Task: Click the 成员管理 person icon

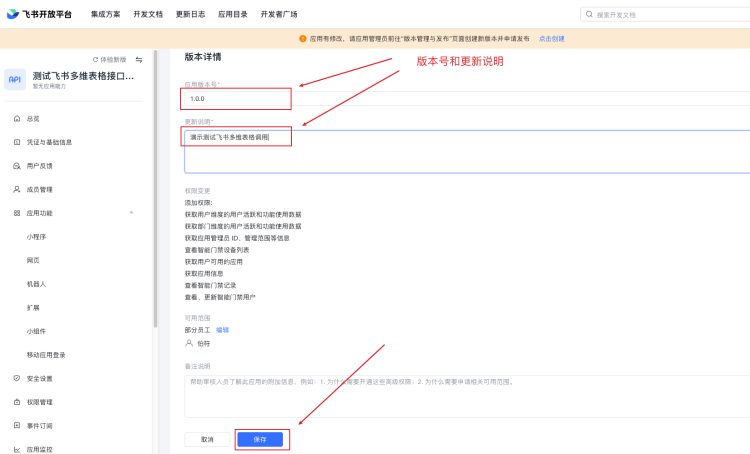Action: click(x=17, y=189)
